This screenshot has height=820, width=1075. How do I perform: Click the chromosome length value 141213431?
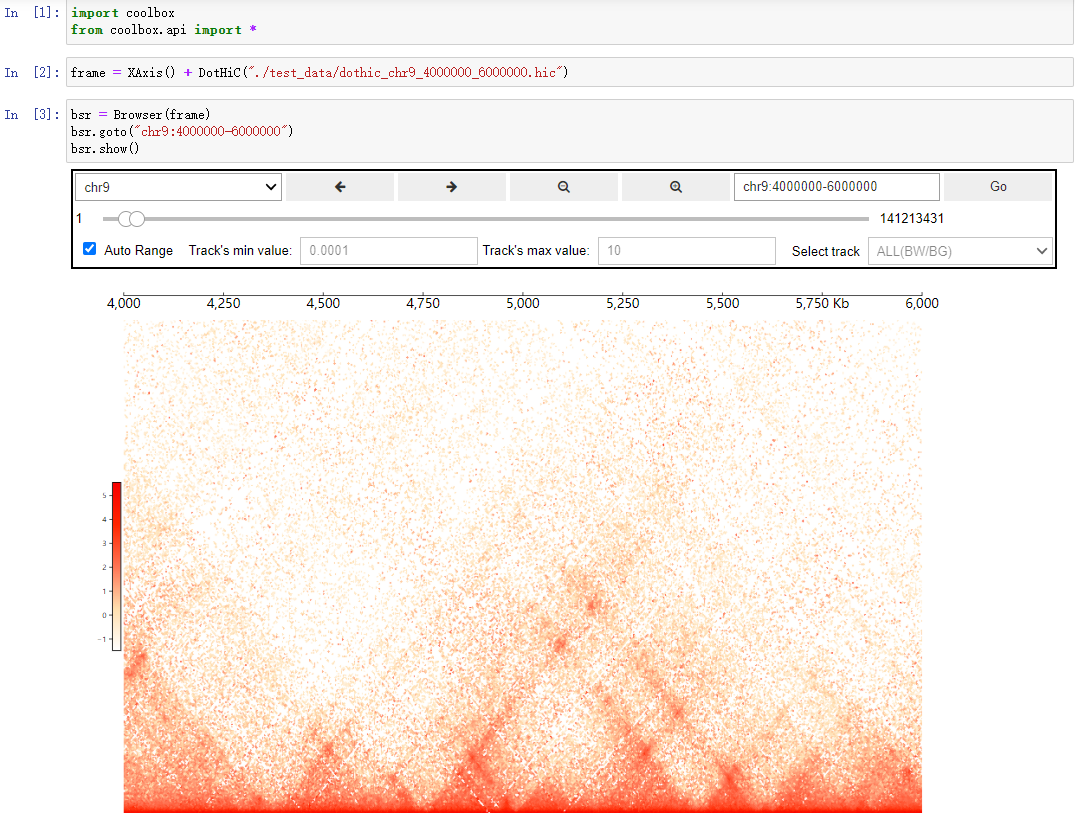click(x=912, y=219)
